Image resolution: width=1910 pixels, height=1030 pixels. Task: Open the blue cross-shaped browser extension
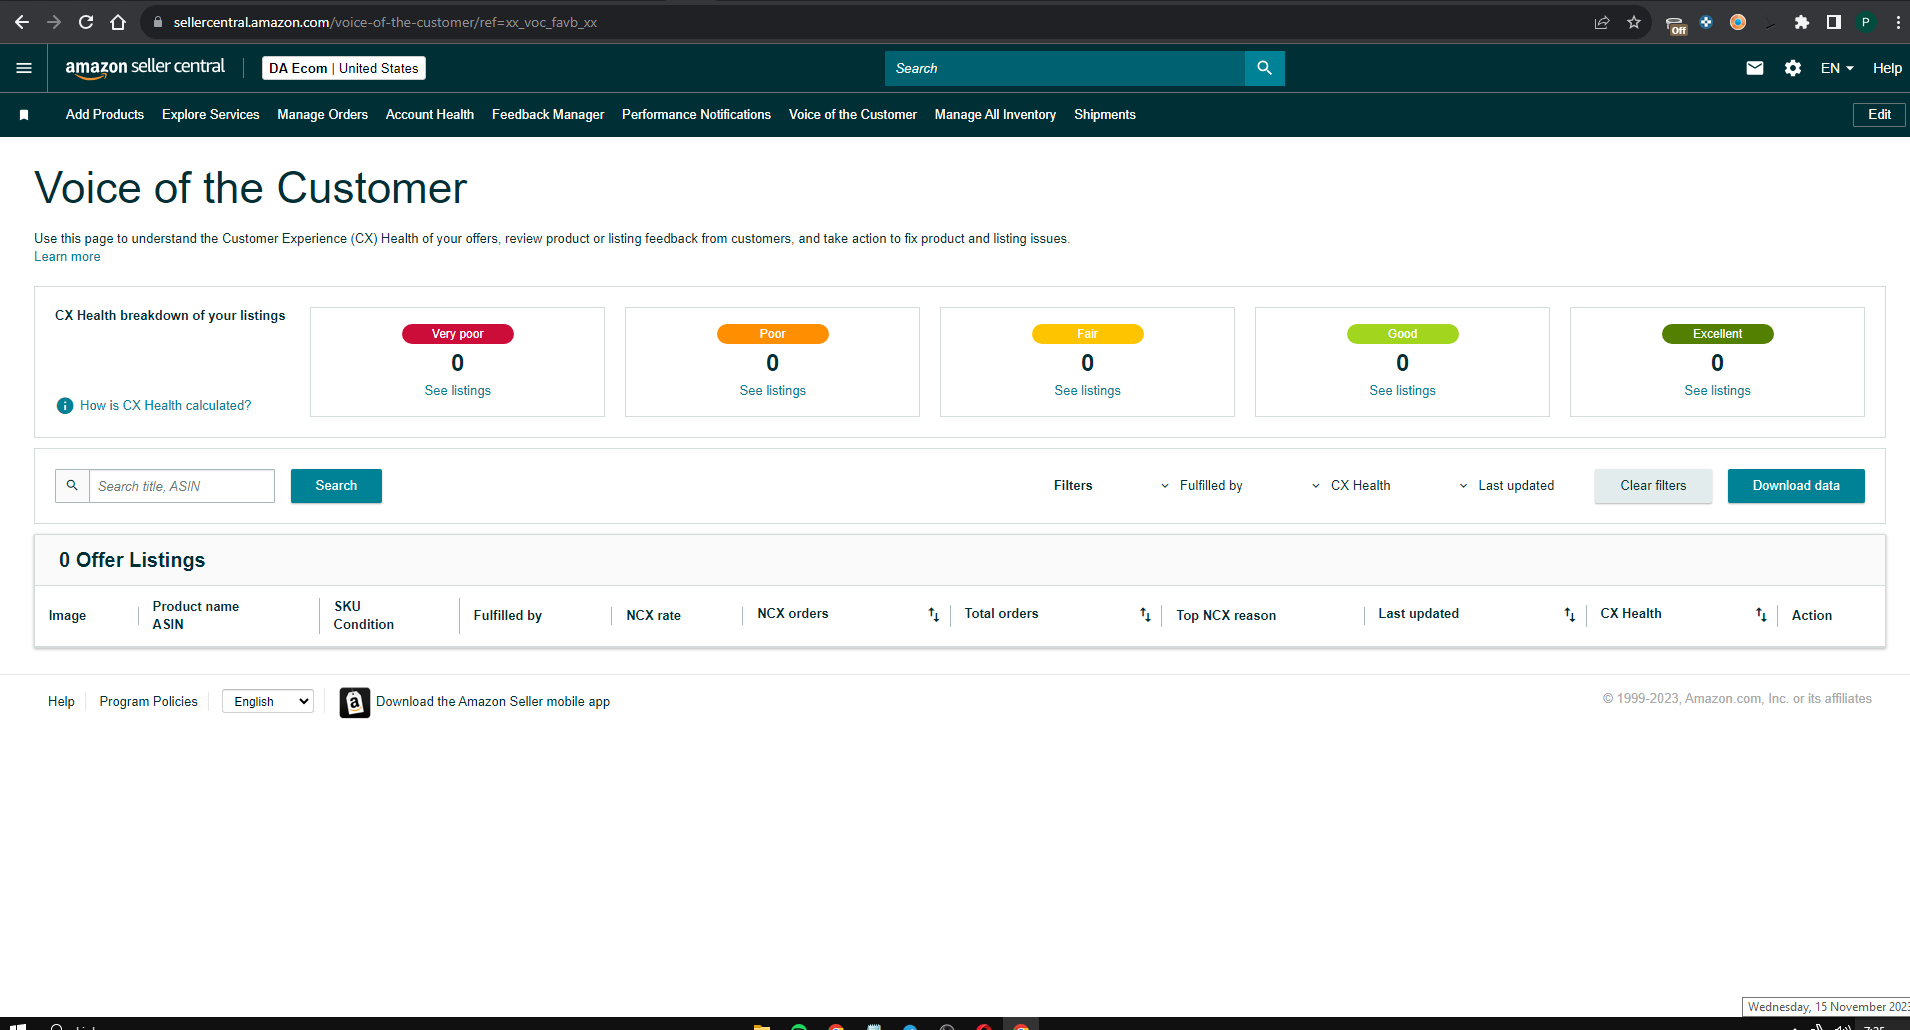pos(1706,22)
